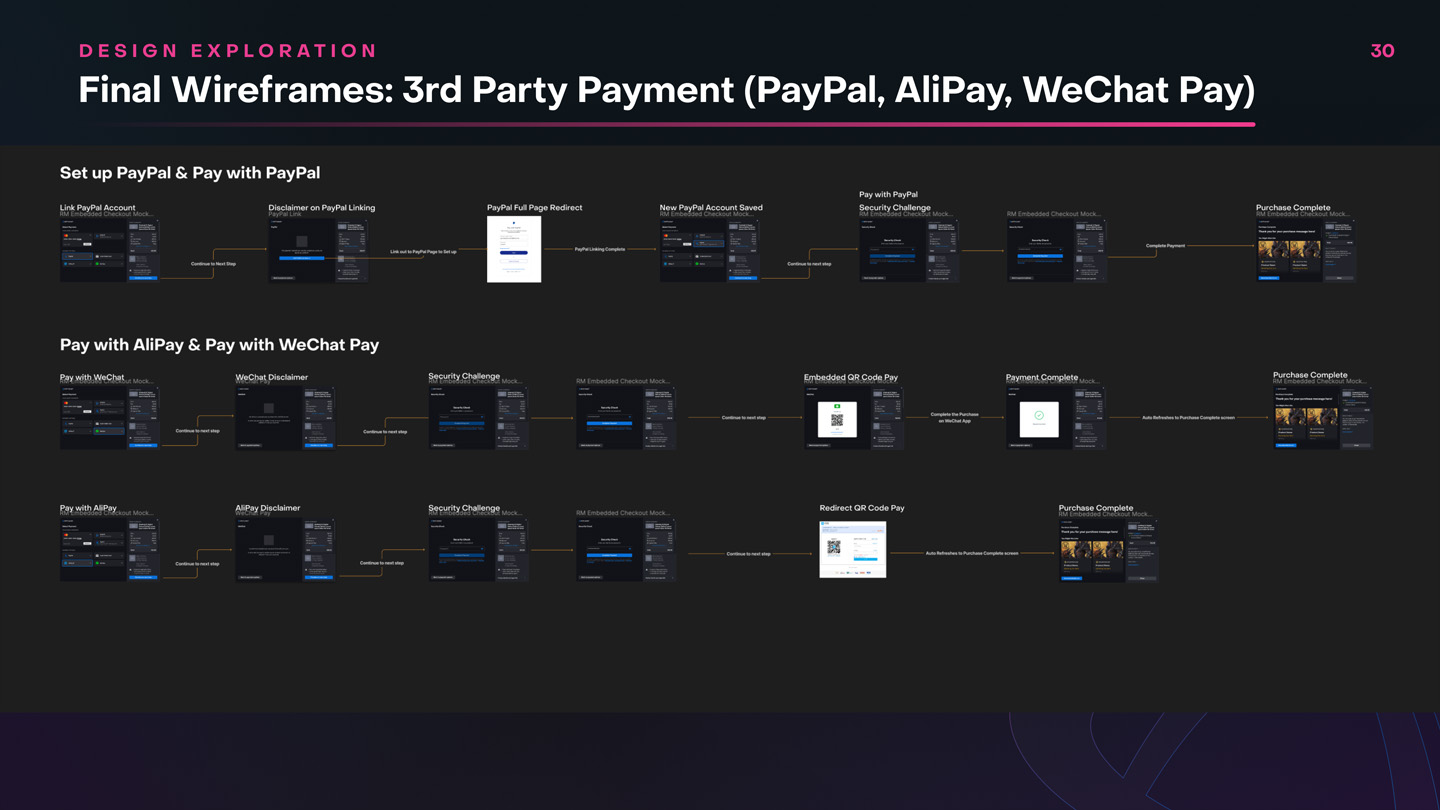Click the slide number 30
Viewport: 1440px width, 810px height.
click(x=1382, y=51)
